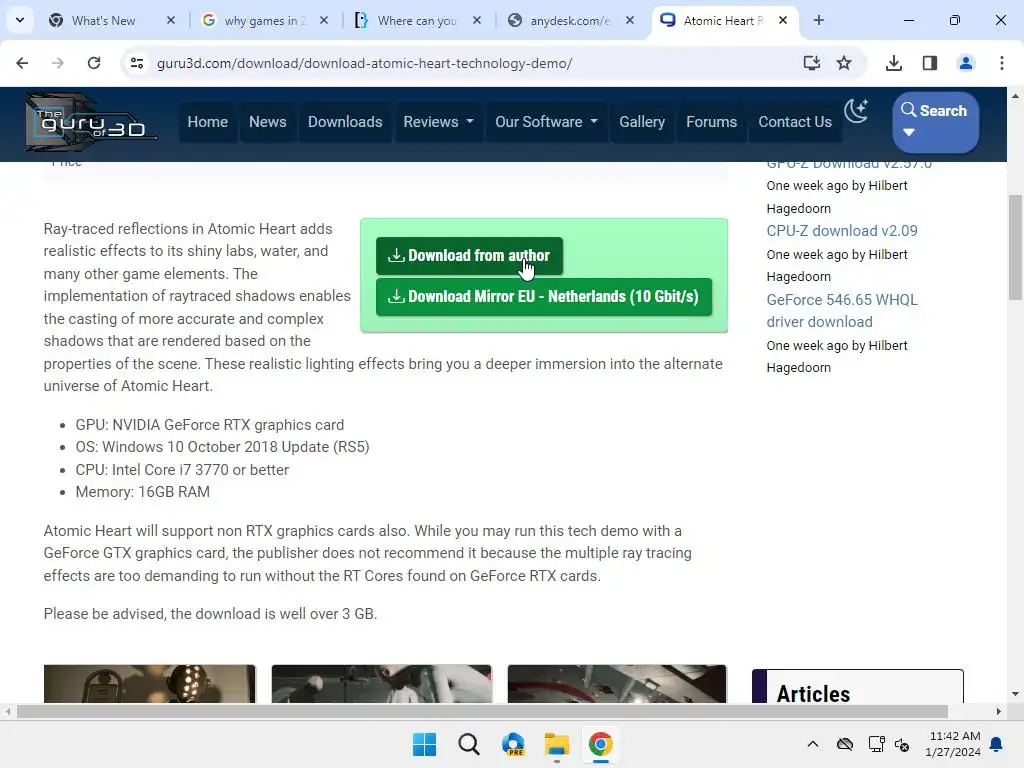Click the Guru3D site logo
1024x768 pixels.
(91, 122)
